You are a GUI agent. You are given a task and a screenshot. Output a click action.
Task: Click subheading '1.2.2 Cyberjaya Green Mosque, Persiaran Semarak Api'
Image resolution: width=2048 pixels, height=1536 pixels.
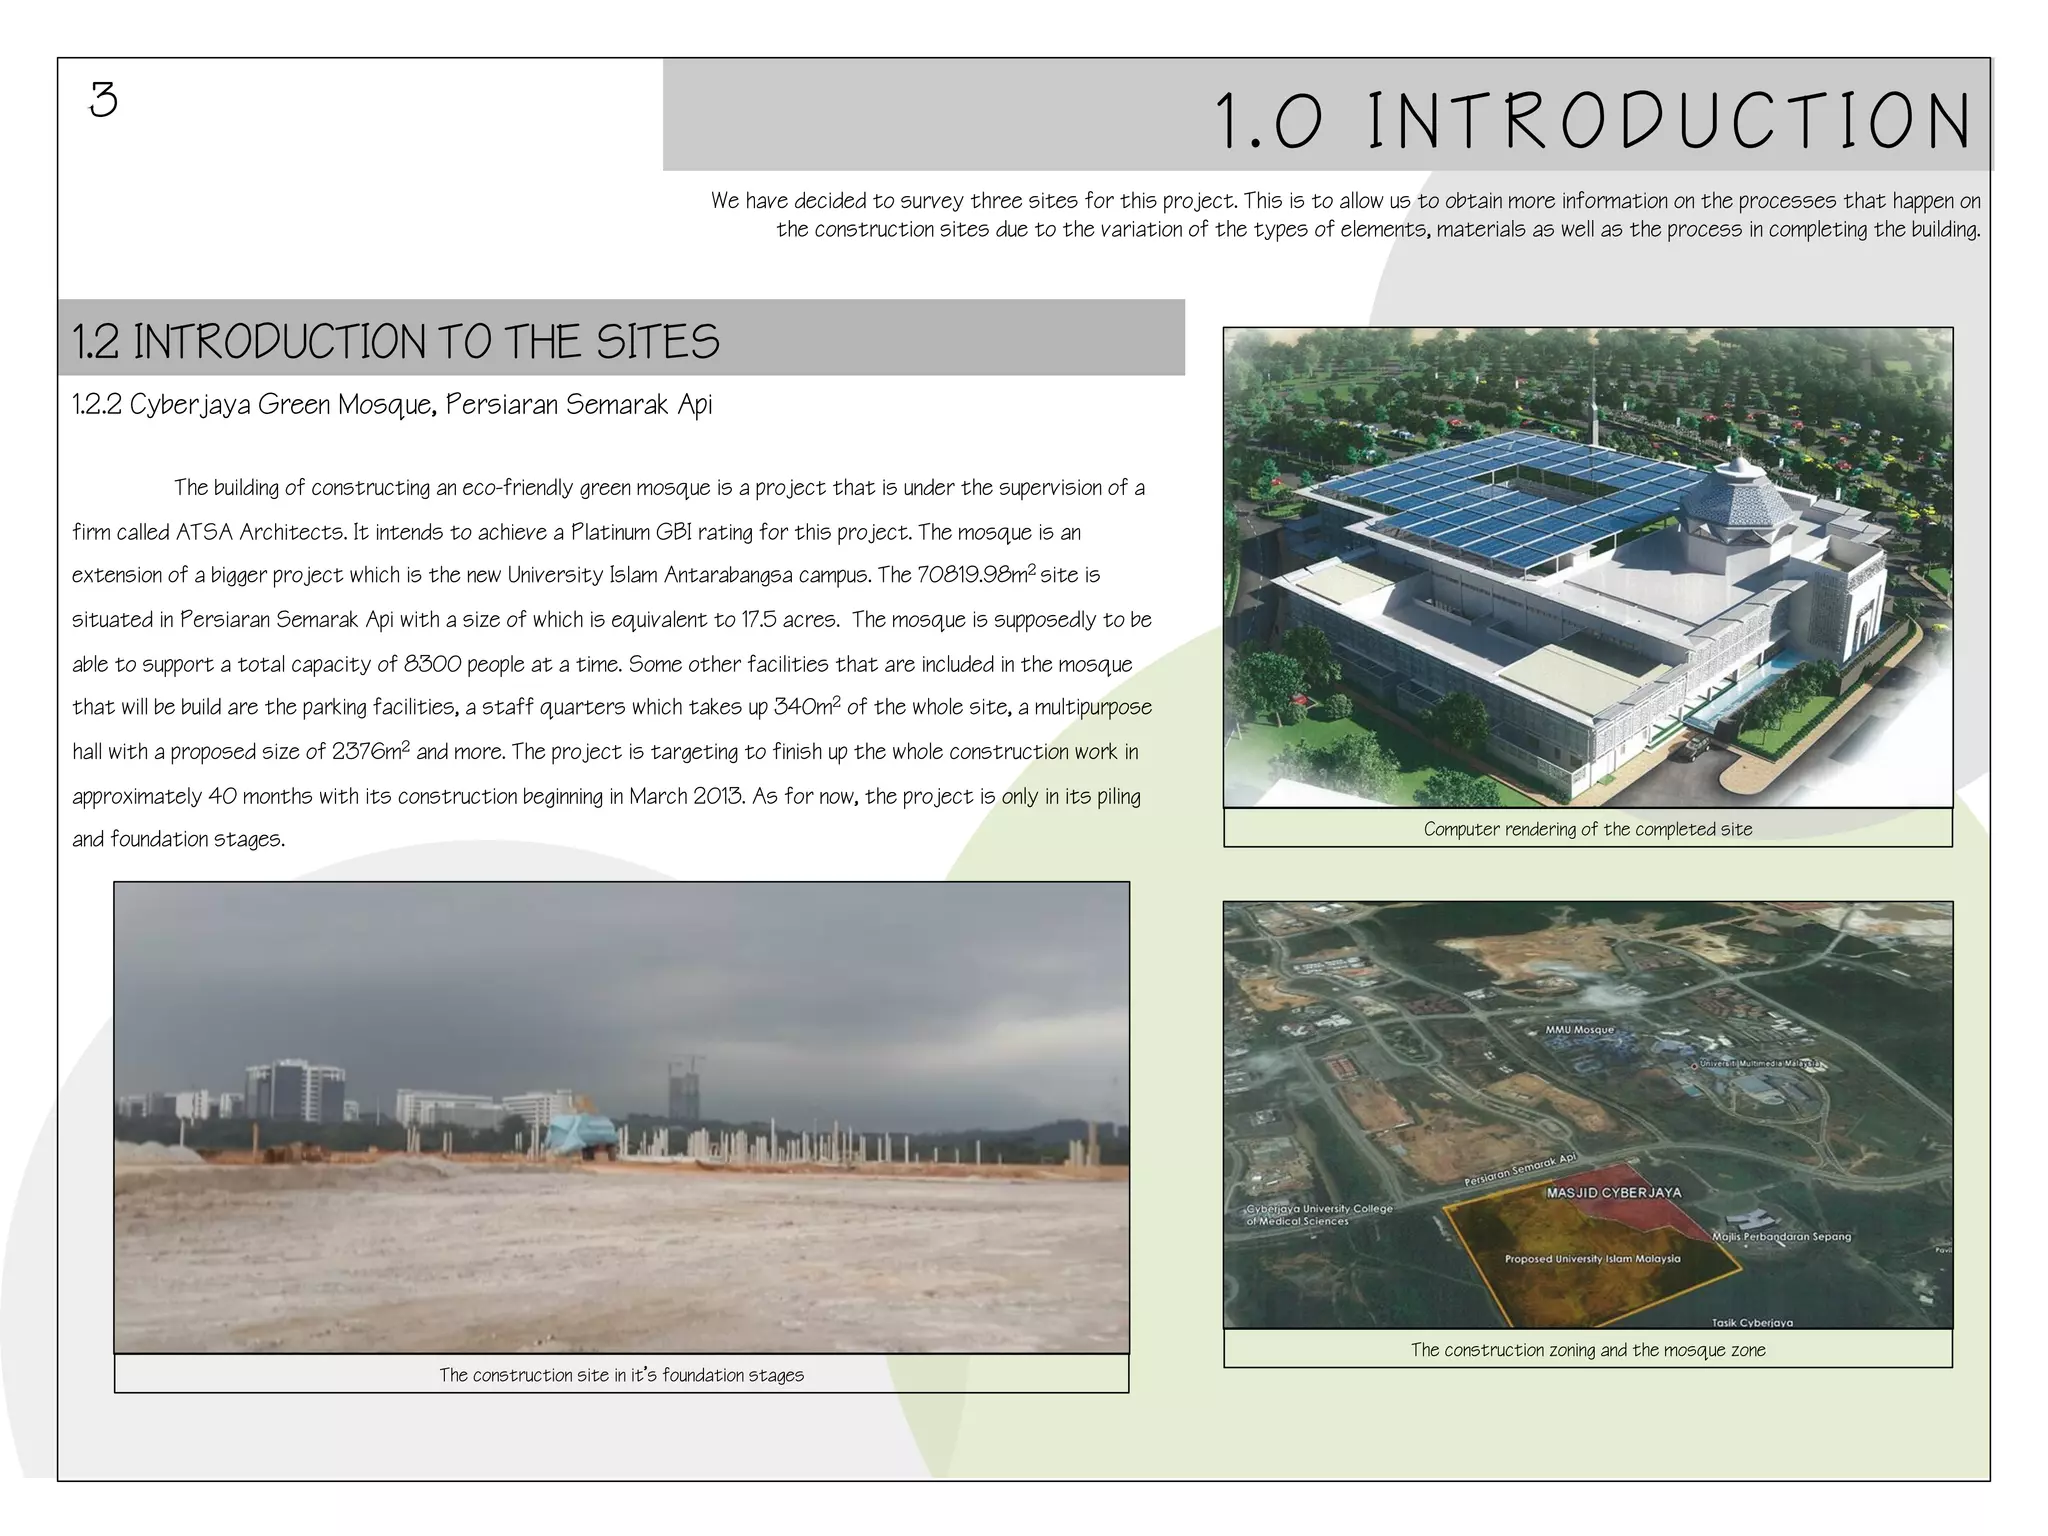(392, 404)
